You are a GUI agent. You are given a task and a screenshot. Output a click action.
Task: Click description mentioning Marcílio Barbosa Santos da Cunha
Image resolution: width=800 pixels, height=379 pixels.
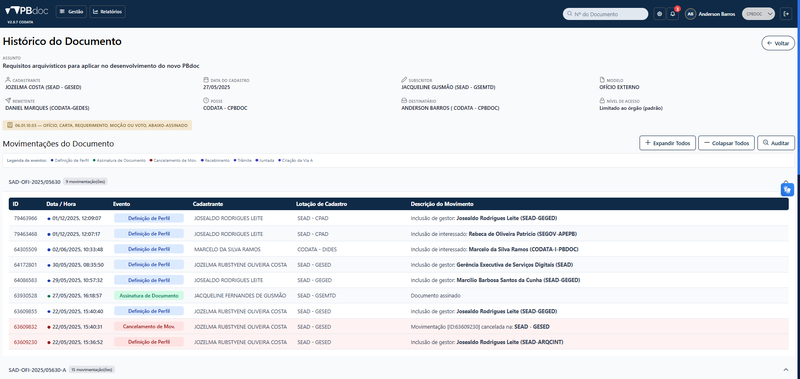[x=495, y=280]
